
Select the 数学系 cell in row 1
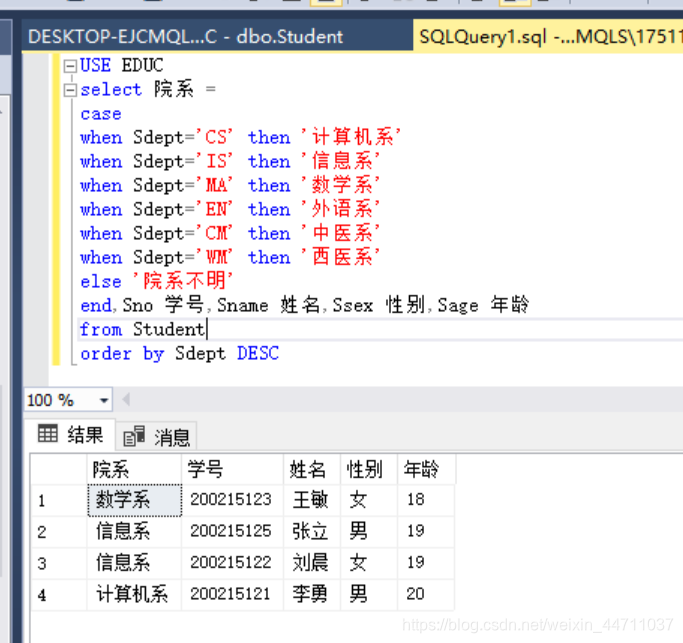tap(135, 500)
